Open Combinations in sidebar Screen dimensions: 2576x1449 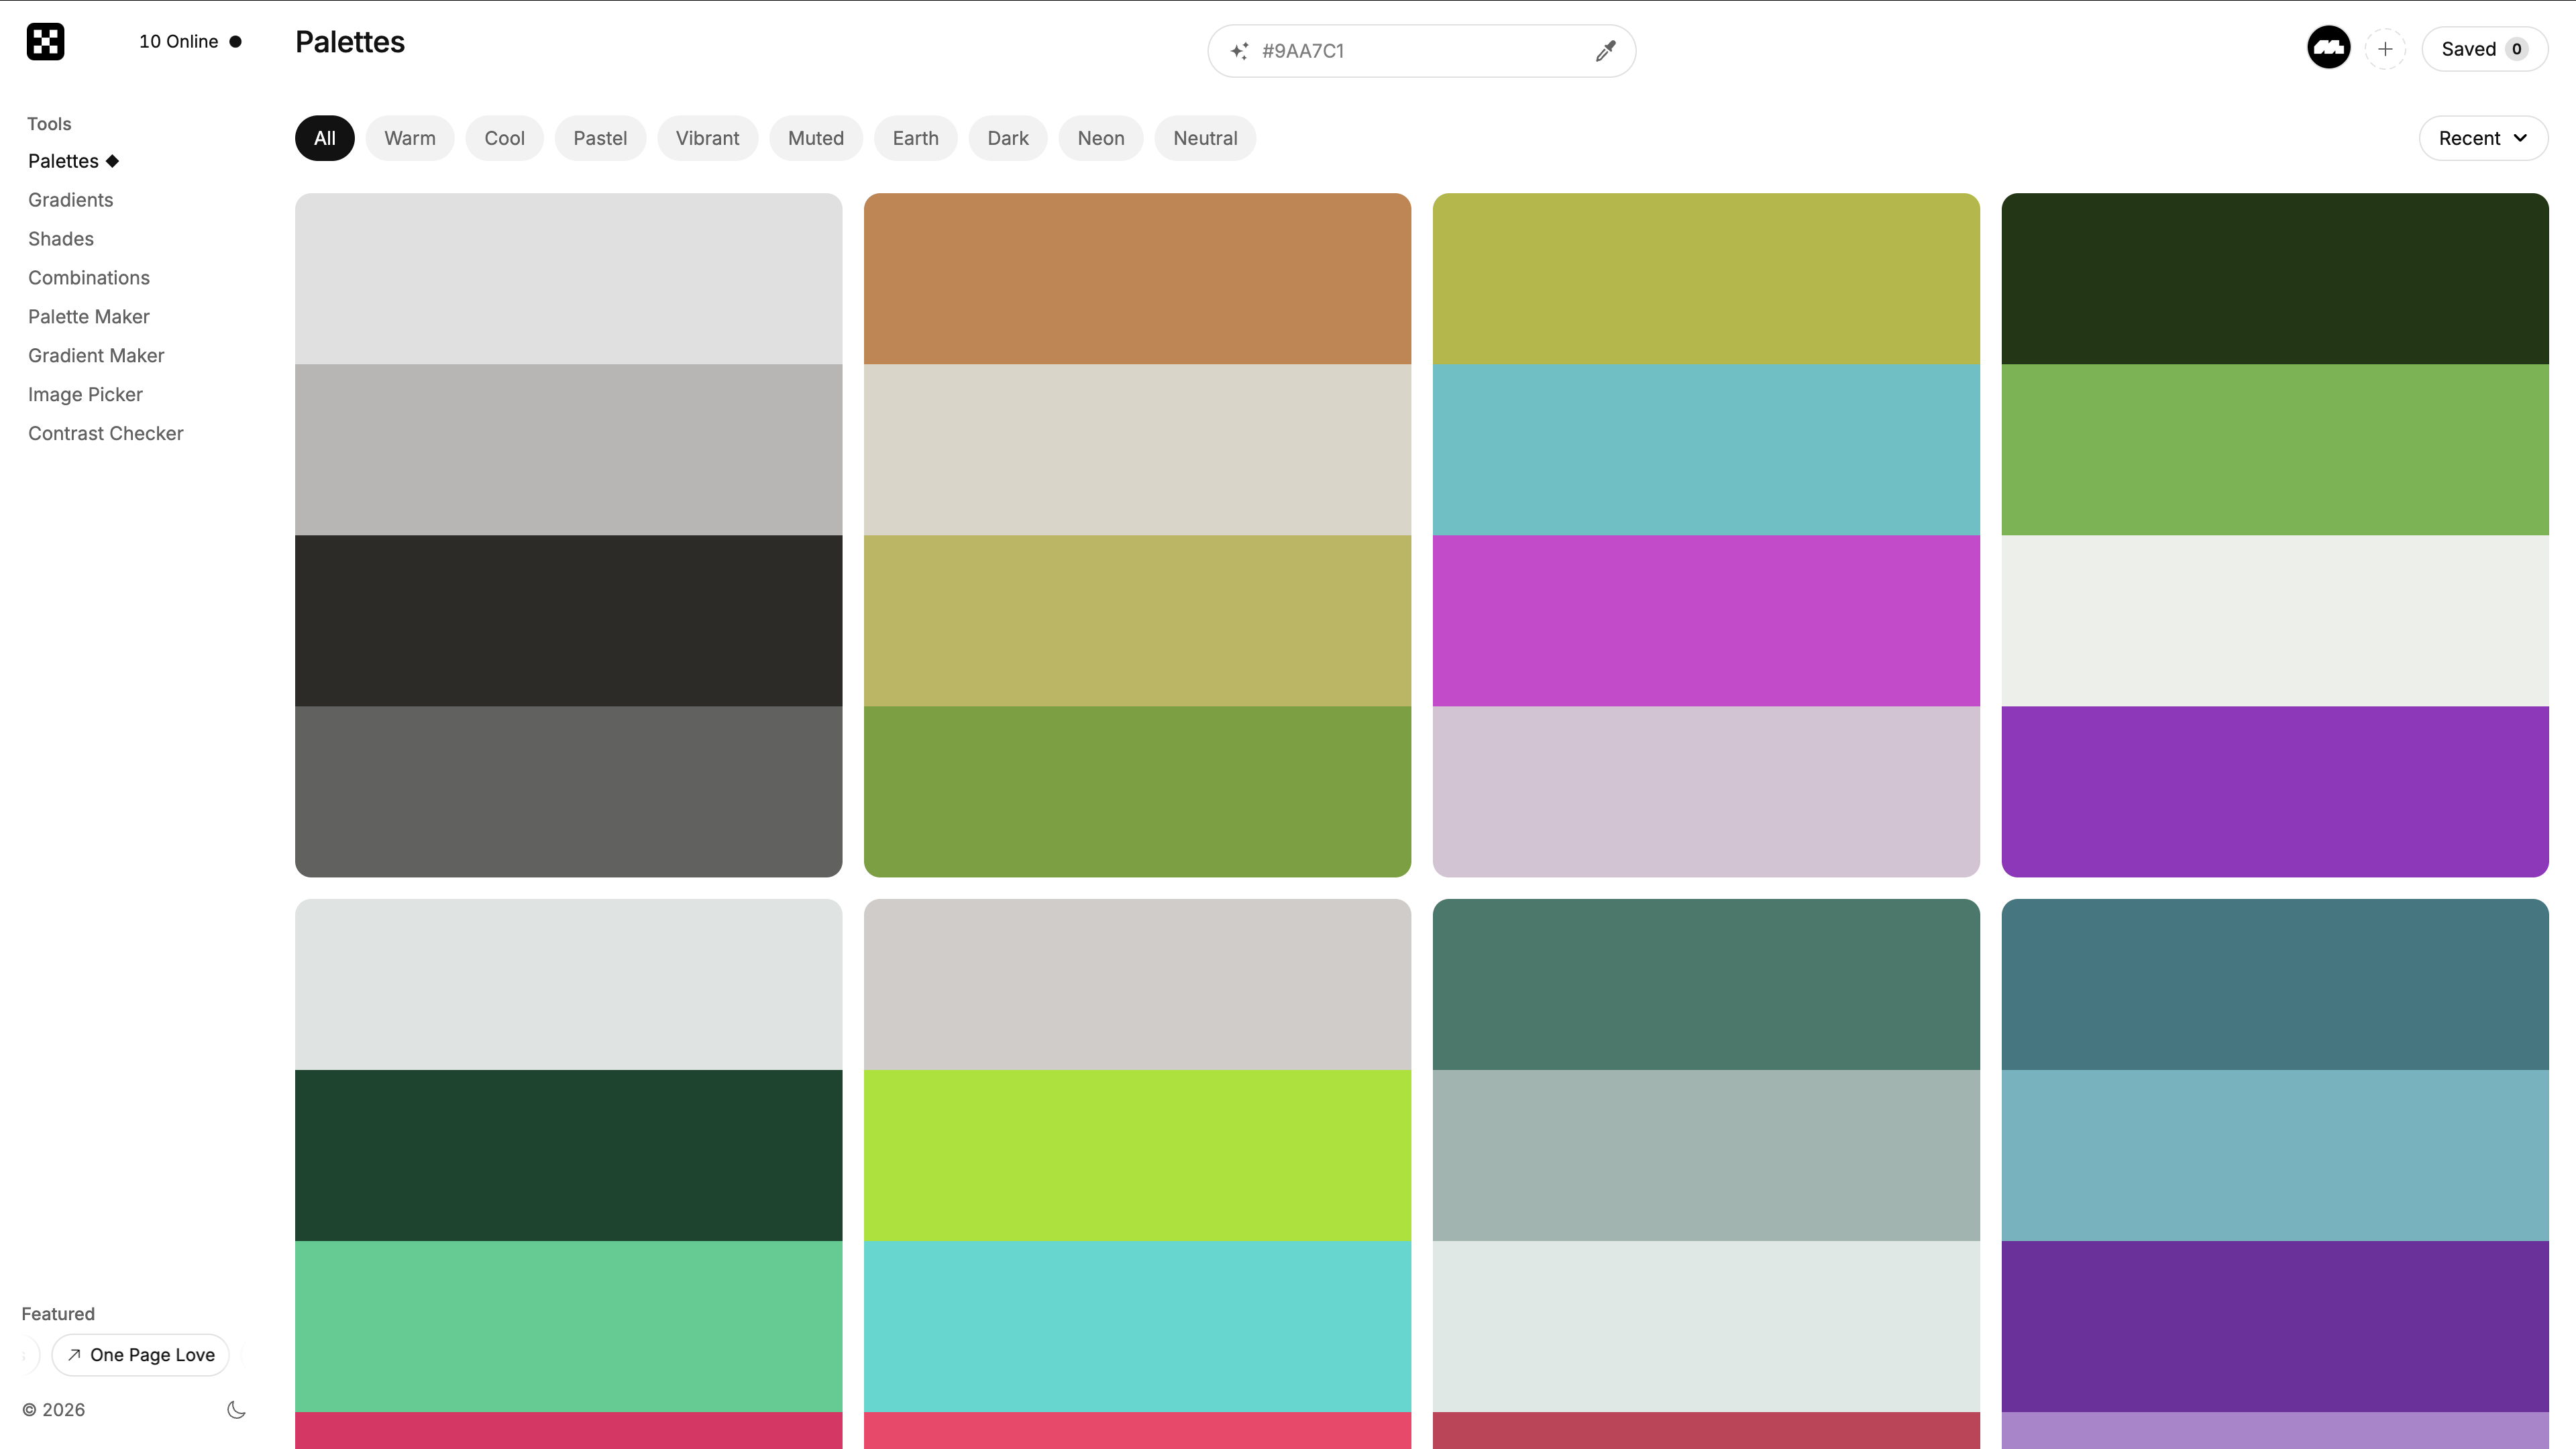click(89, 278)
